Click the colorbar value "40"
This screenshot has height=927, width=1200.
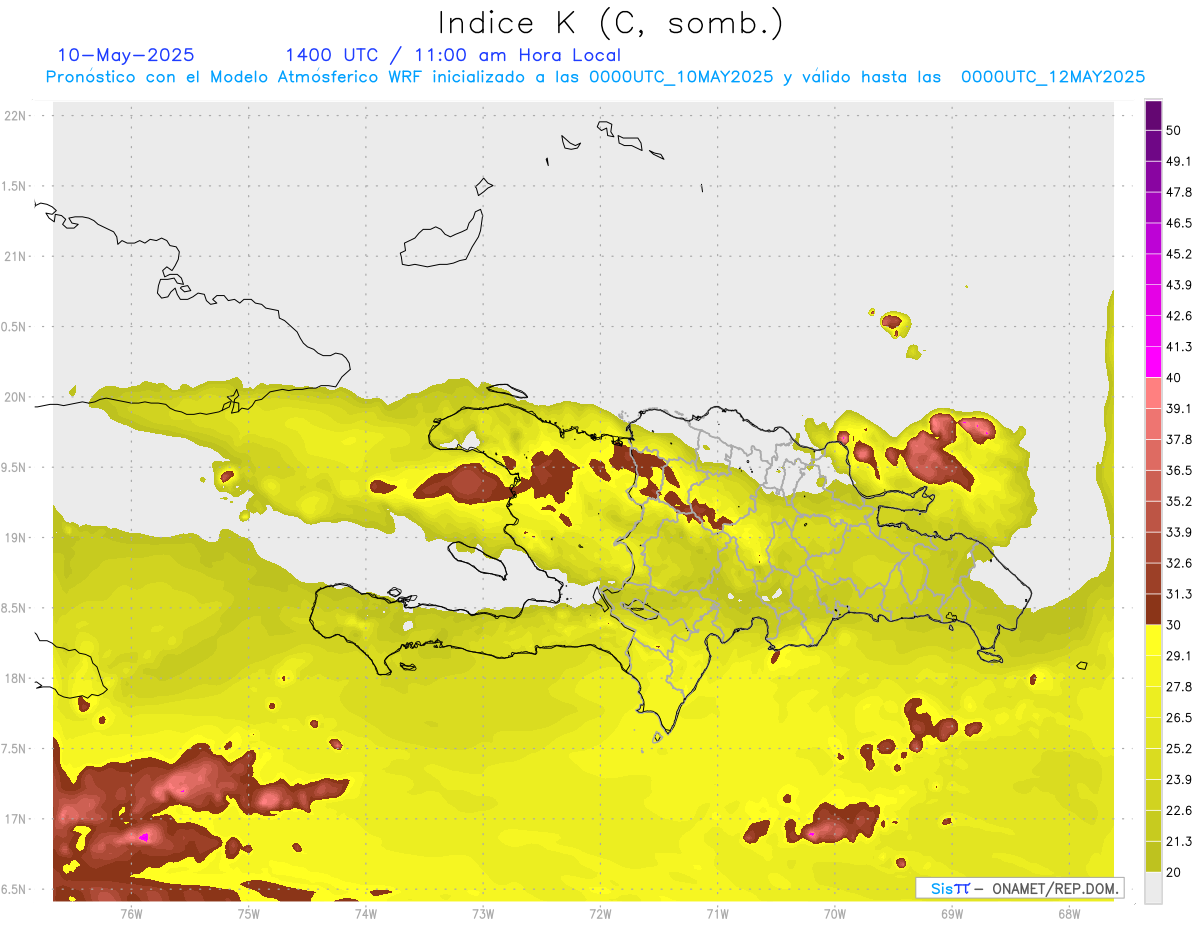tap(1174, 378)
